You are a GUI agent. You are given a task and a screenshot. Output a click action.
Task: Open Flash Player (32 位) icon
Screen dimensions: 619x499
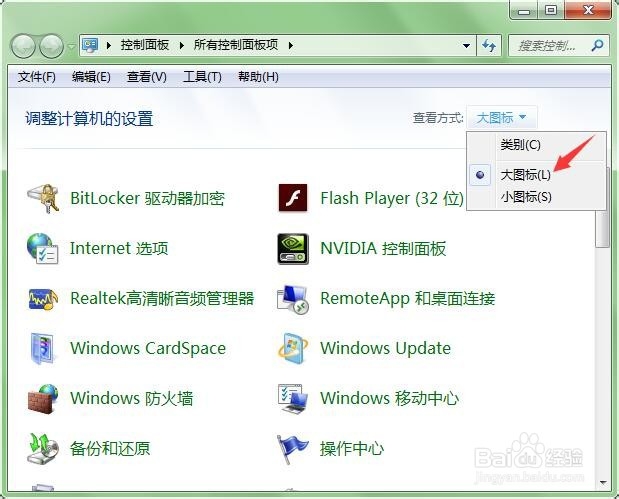tap(293, 198)
